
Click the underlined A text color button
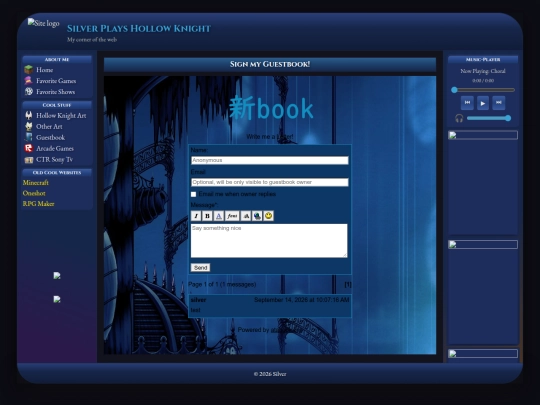[219, 216]
